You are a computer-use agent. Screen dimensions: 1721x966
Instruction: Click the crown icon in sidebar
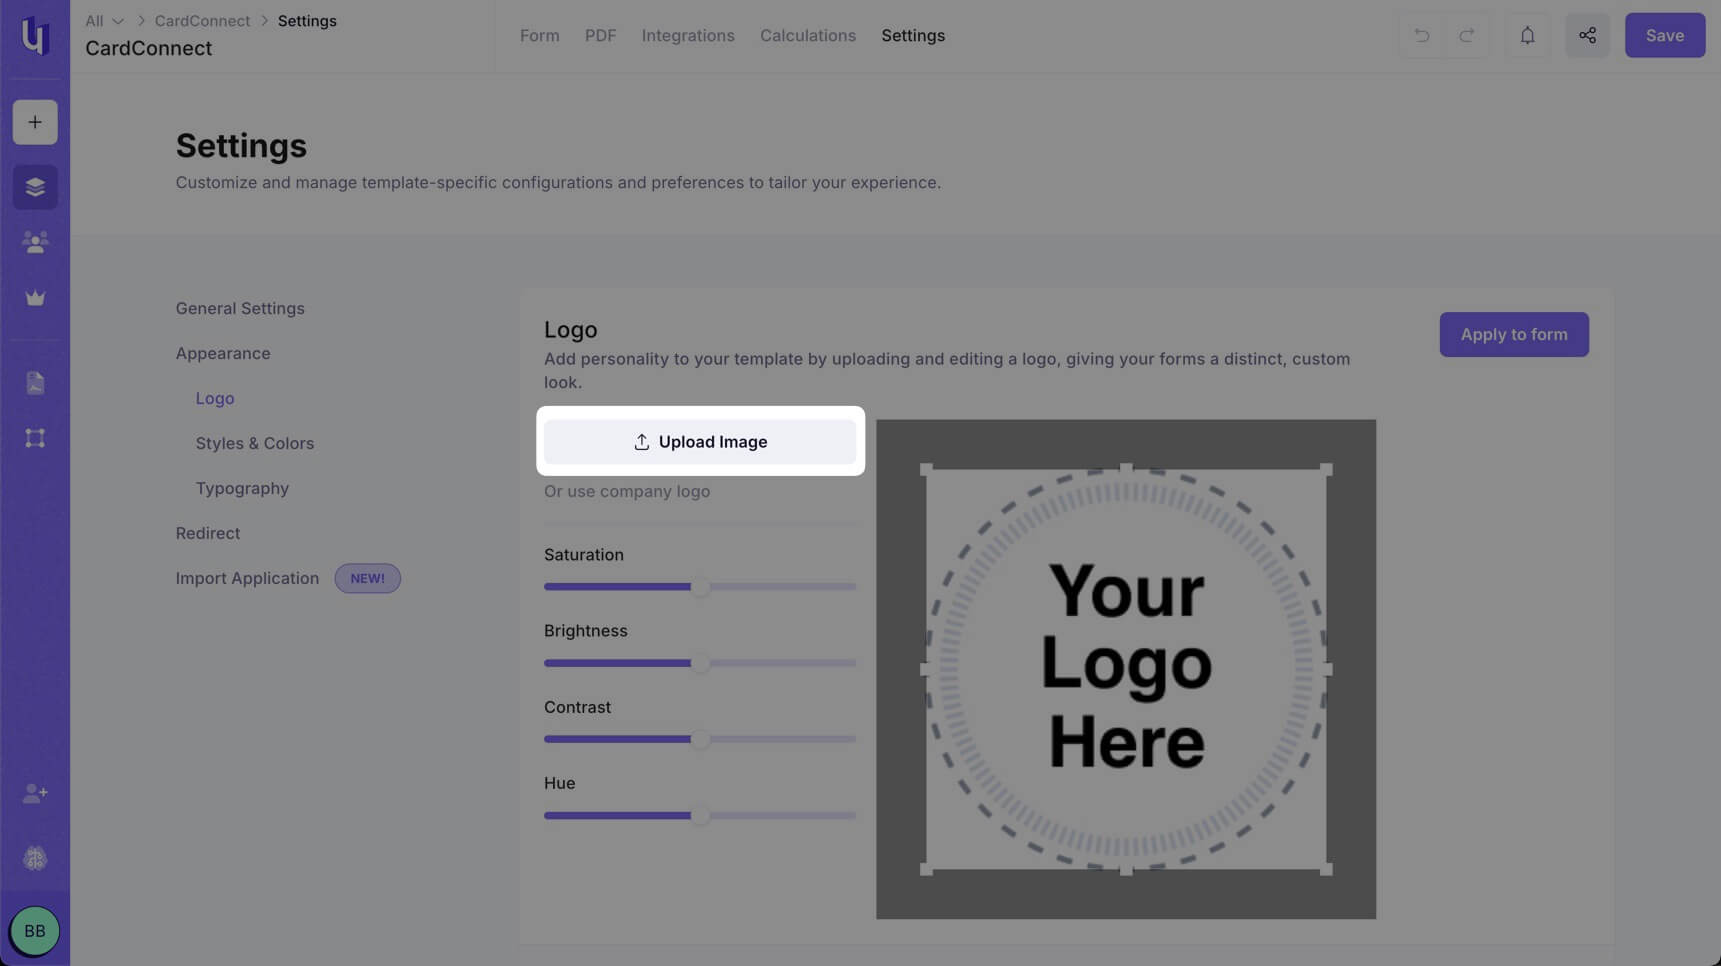click(x=35, y=298)
